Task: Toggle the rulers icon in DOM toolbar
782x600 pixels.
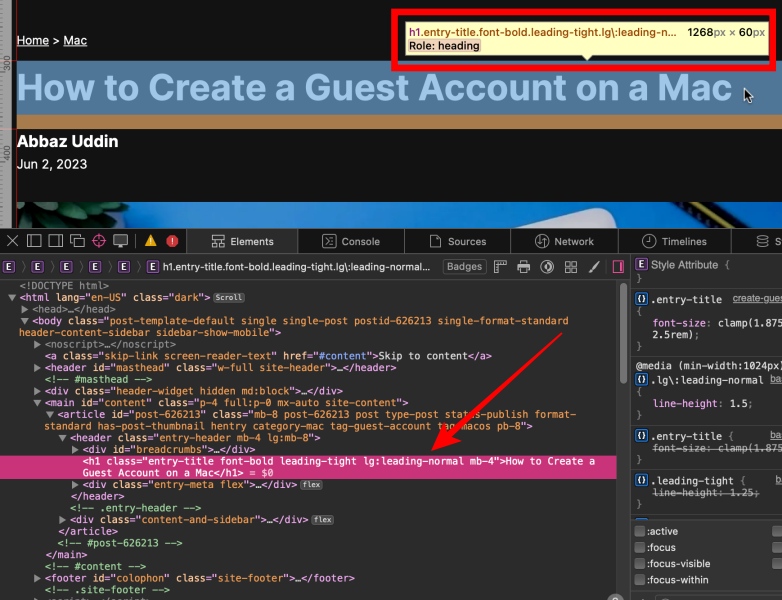Action: [x=500, y=267]
